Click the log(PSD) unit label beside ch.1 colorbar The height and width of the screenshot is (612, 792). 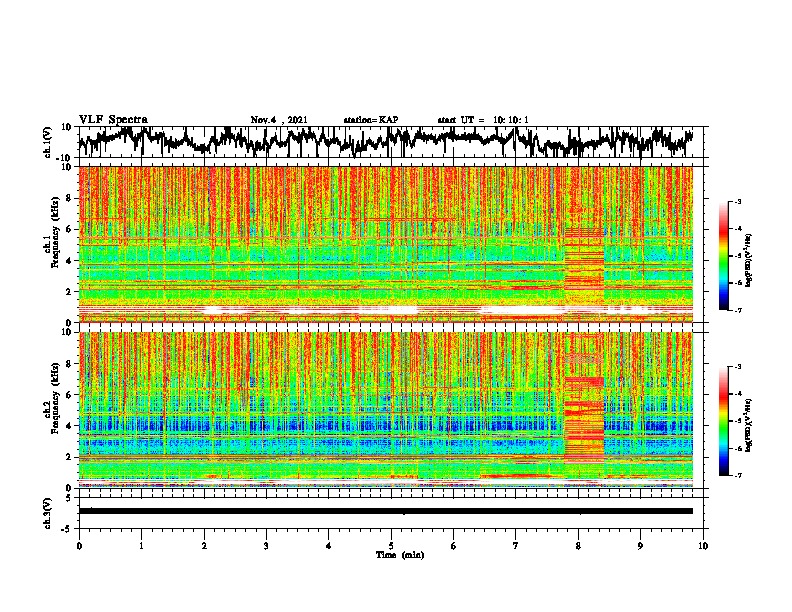(x=749, y=259)
